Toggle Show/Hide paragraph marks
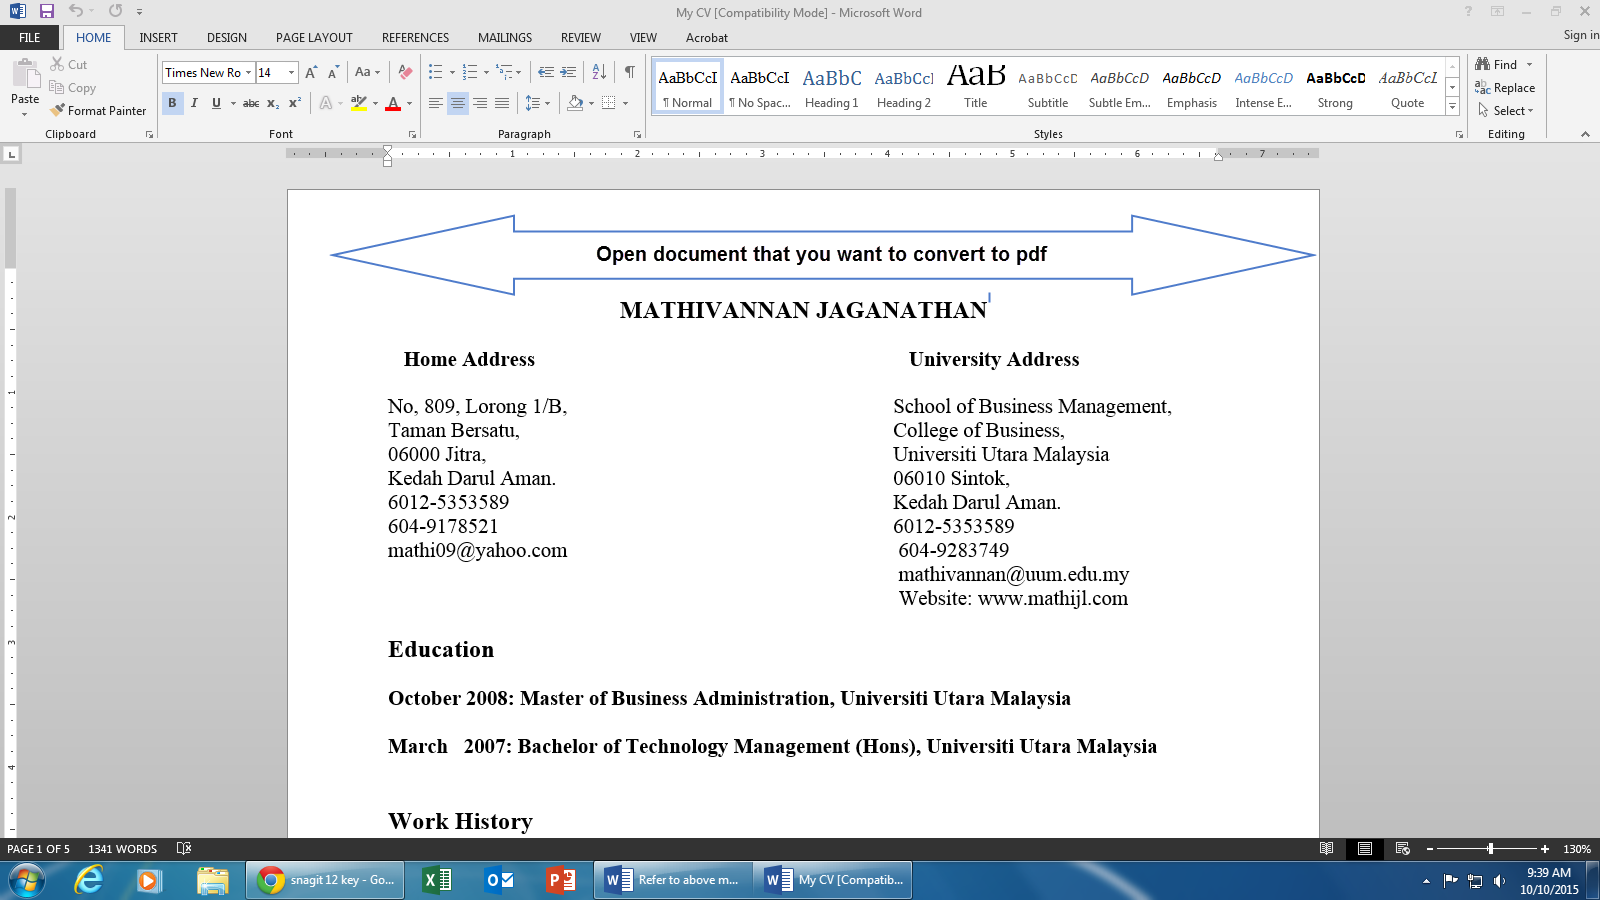This screenshot has width=1600, height=900. [x=628, y=72]
